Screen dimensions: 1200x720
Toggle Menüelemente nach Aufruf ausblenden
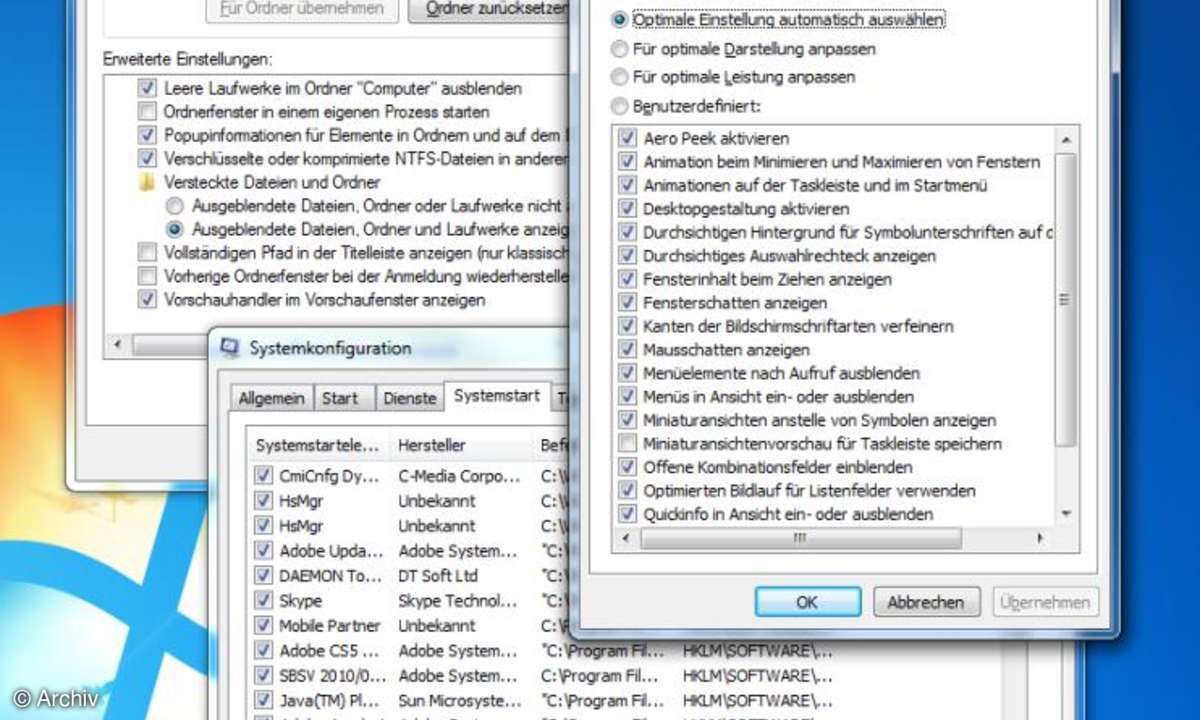pyautogui.click(x=627, y=373)
